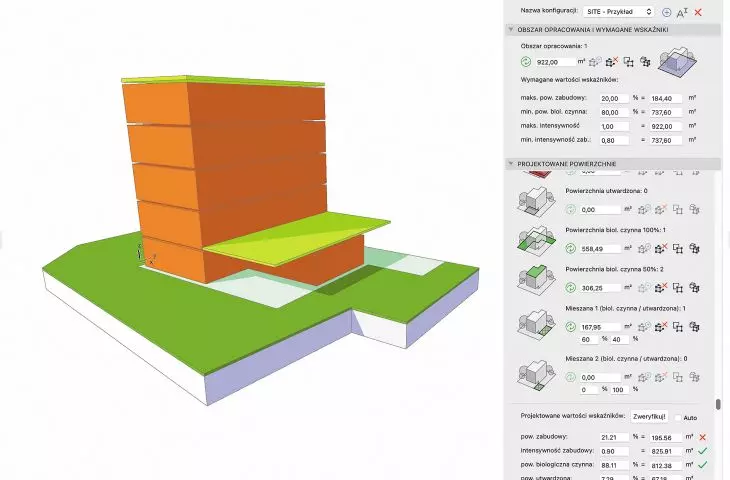Click the 'Zweryfikuj!' button

click(649, 417)
